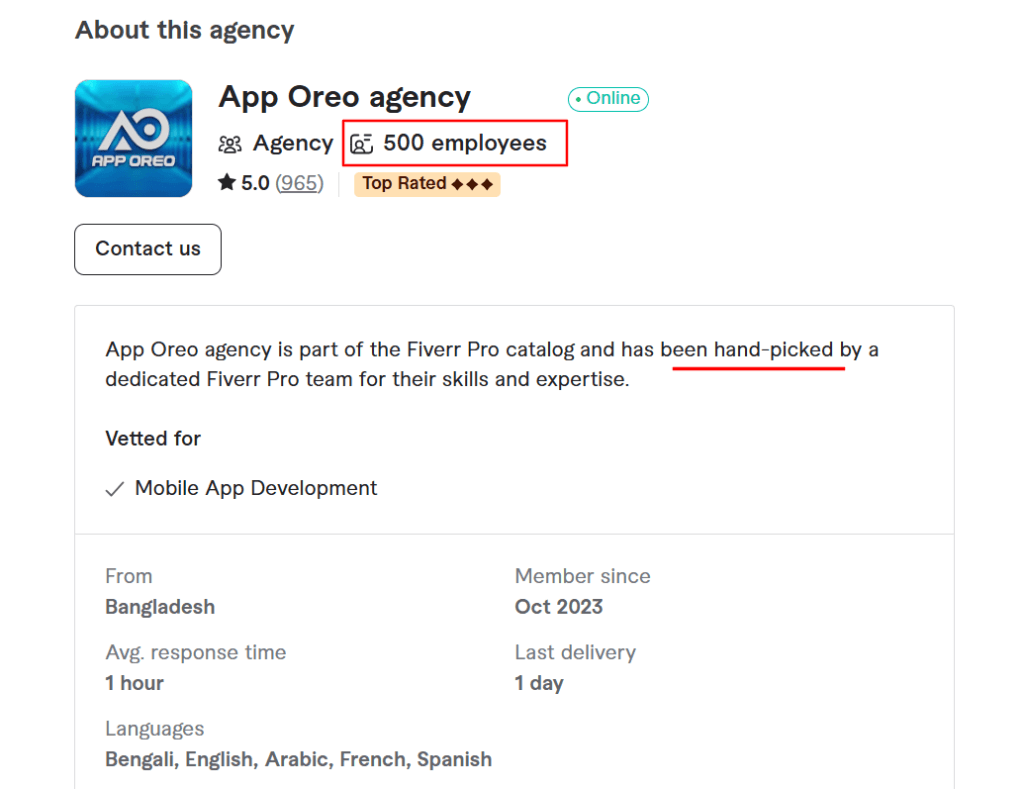Open the App Oreo agency logo

pyautogui.click(x=133, y=138)
